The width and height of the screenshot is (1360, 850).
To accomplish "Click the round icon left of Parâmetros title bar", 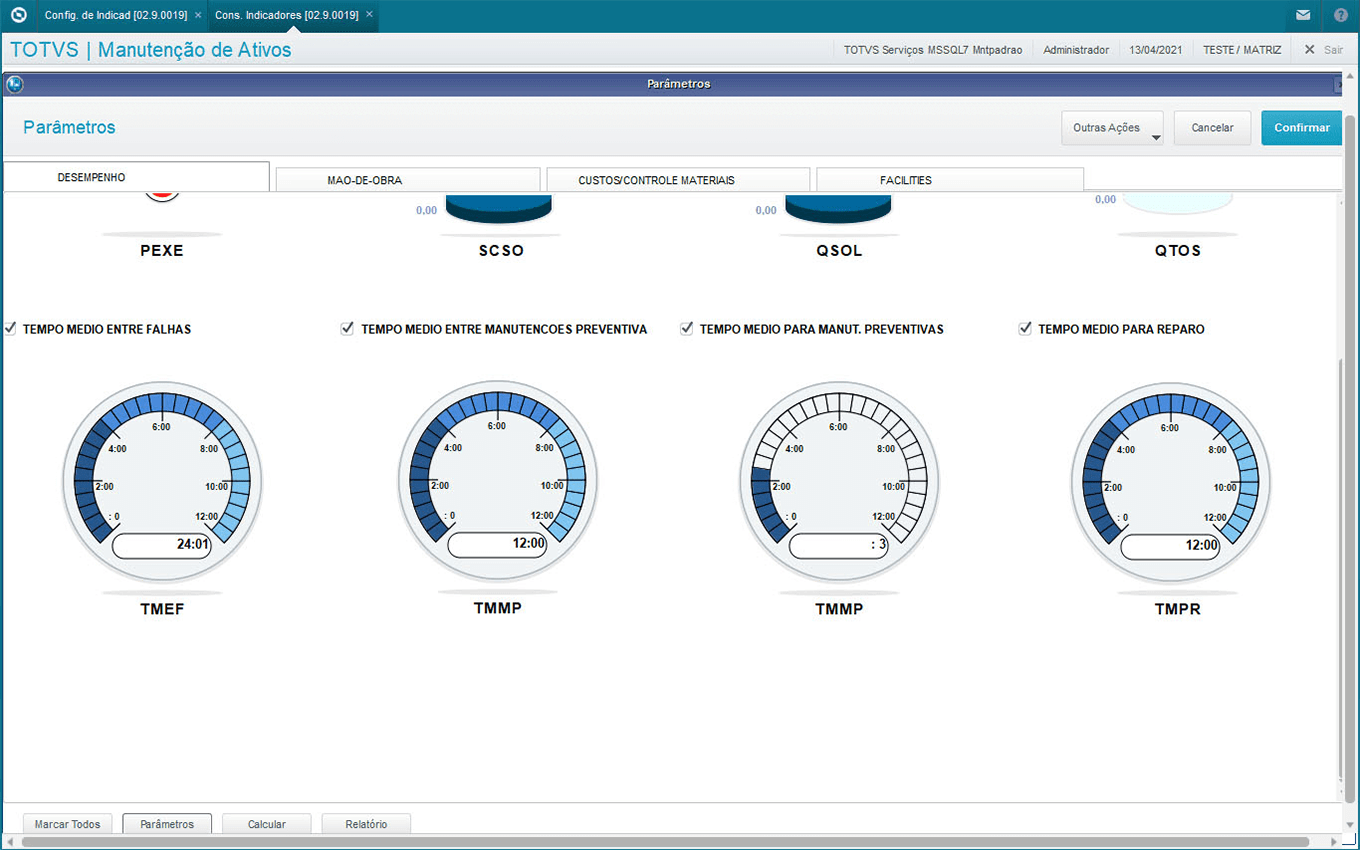I will 14,84.
